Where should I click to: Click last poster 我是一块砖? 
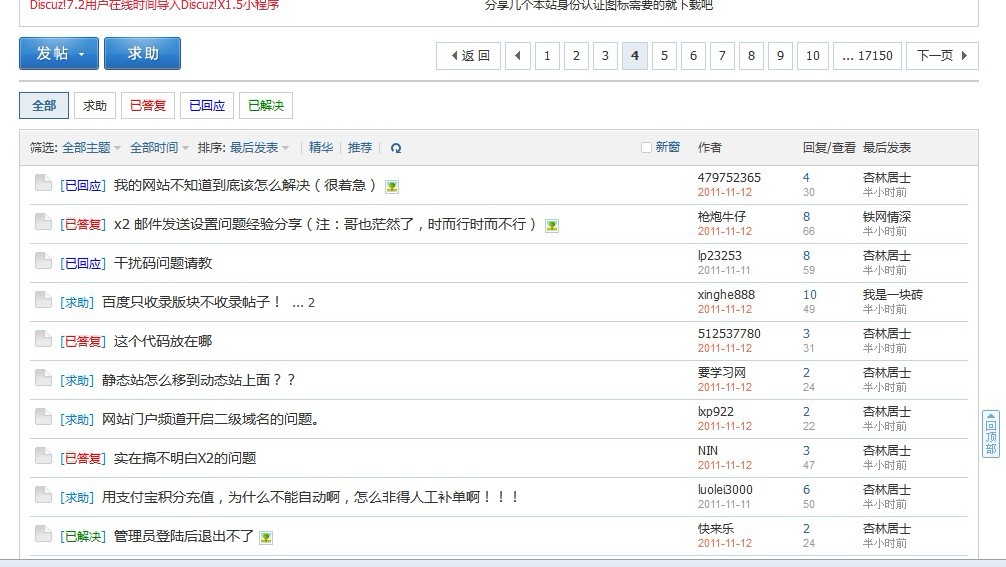(x=892, y=294)
